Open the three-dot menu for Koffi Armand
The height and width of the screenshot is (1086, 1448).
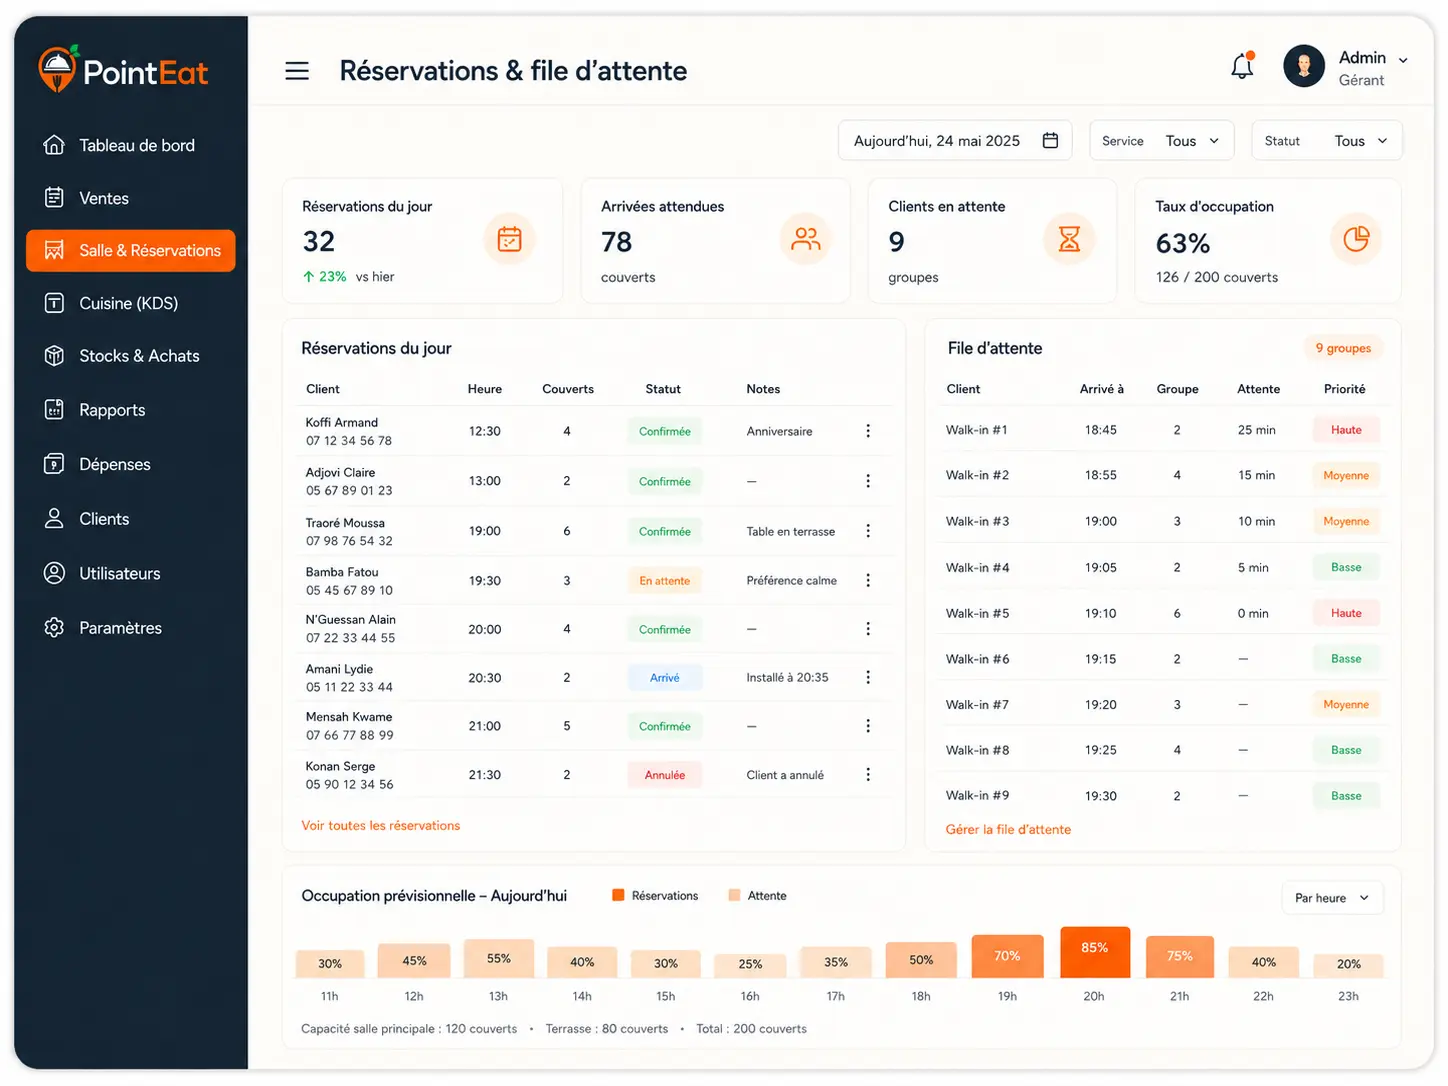click(x=868, y=431)
